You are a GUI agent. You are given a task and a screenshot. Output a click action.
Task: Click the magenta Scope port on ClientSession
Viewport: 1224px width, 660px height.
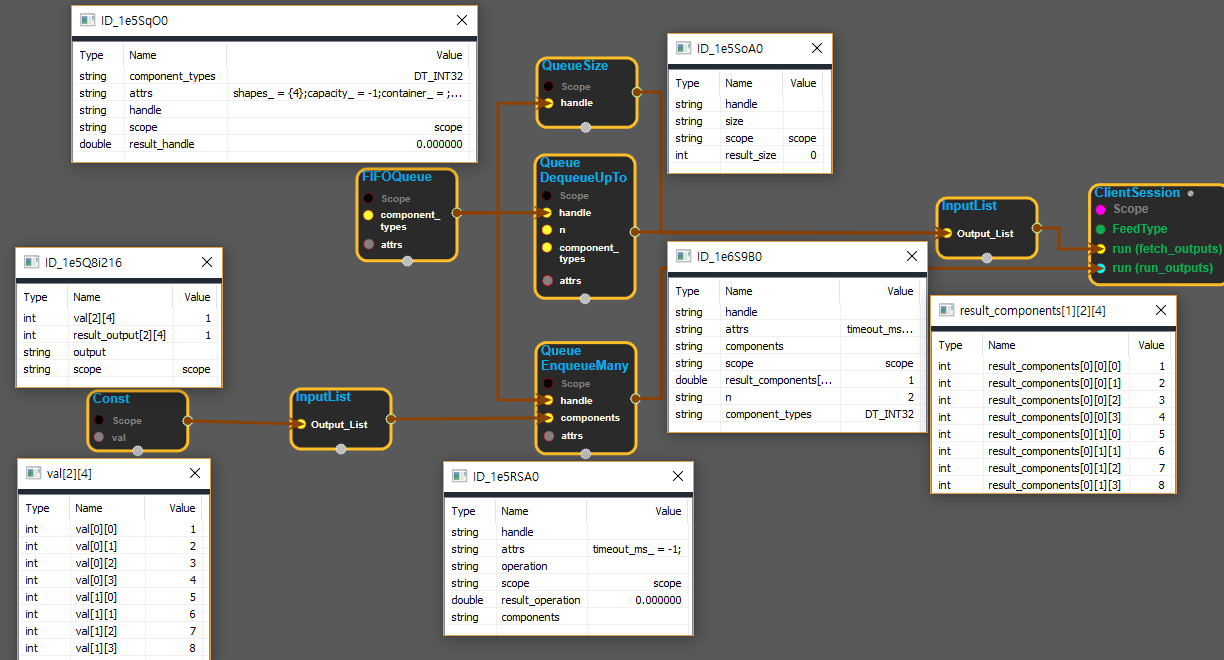click(1100, 209)
